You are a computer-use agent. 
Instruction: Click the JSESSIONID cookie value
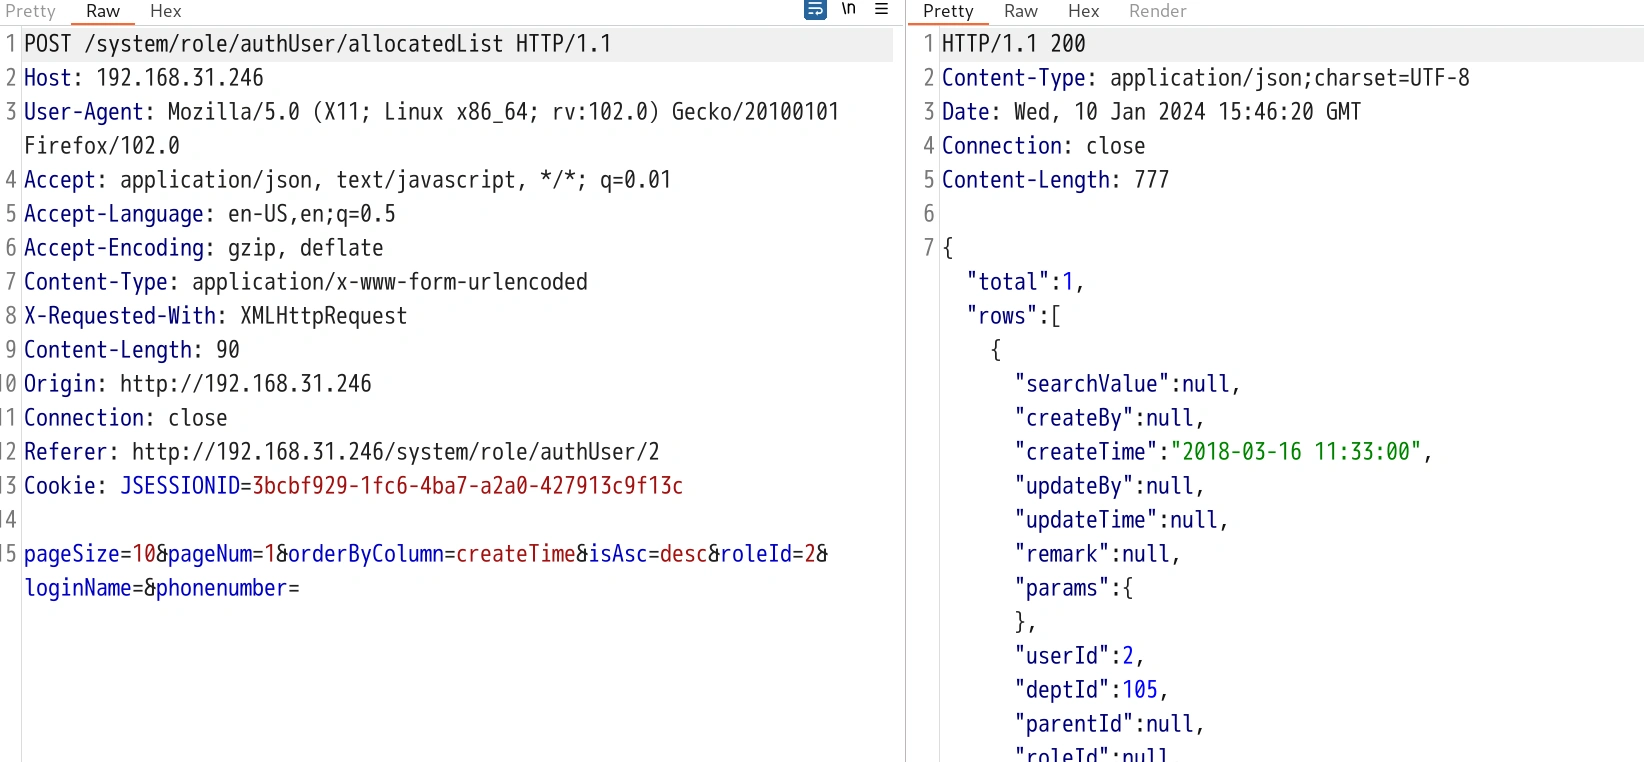[x=467, y=486]
